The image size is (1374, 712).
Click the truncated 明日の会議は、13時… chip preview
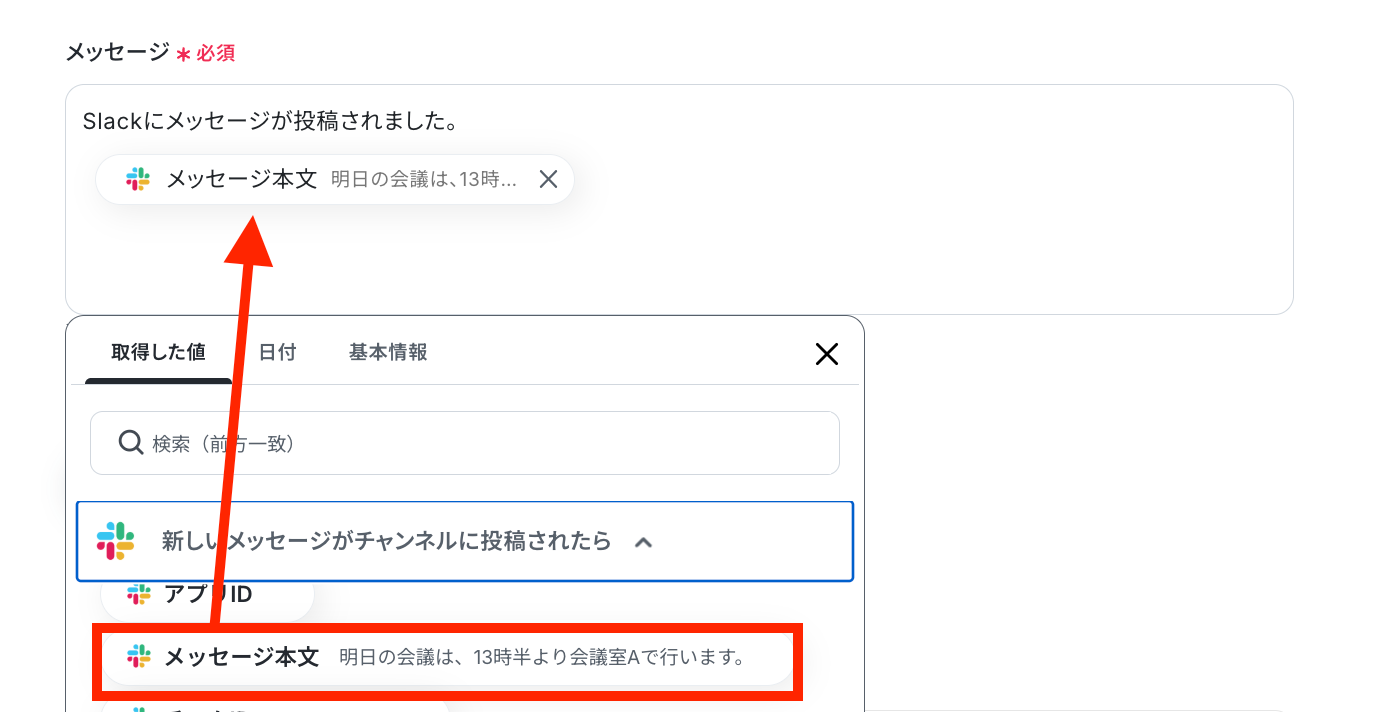tap(424, 179)
